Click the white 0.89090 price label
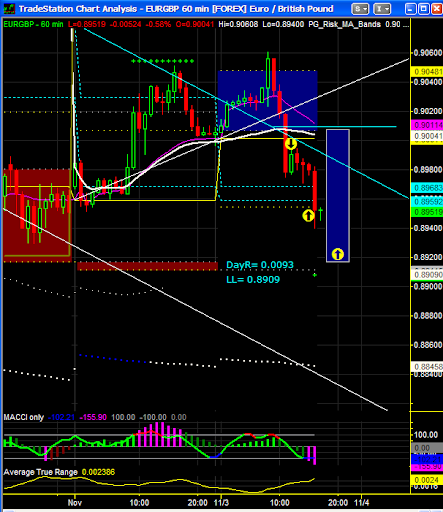Viewport: 443px width, 512px height. (x=427, y=275)
